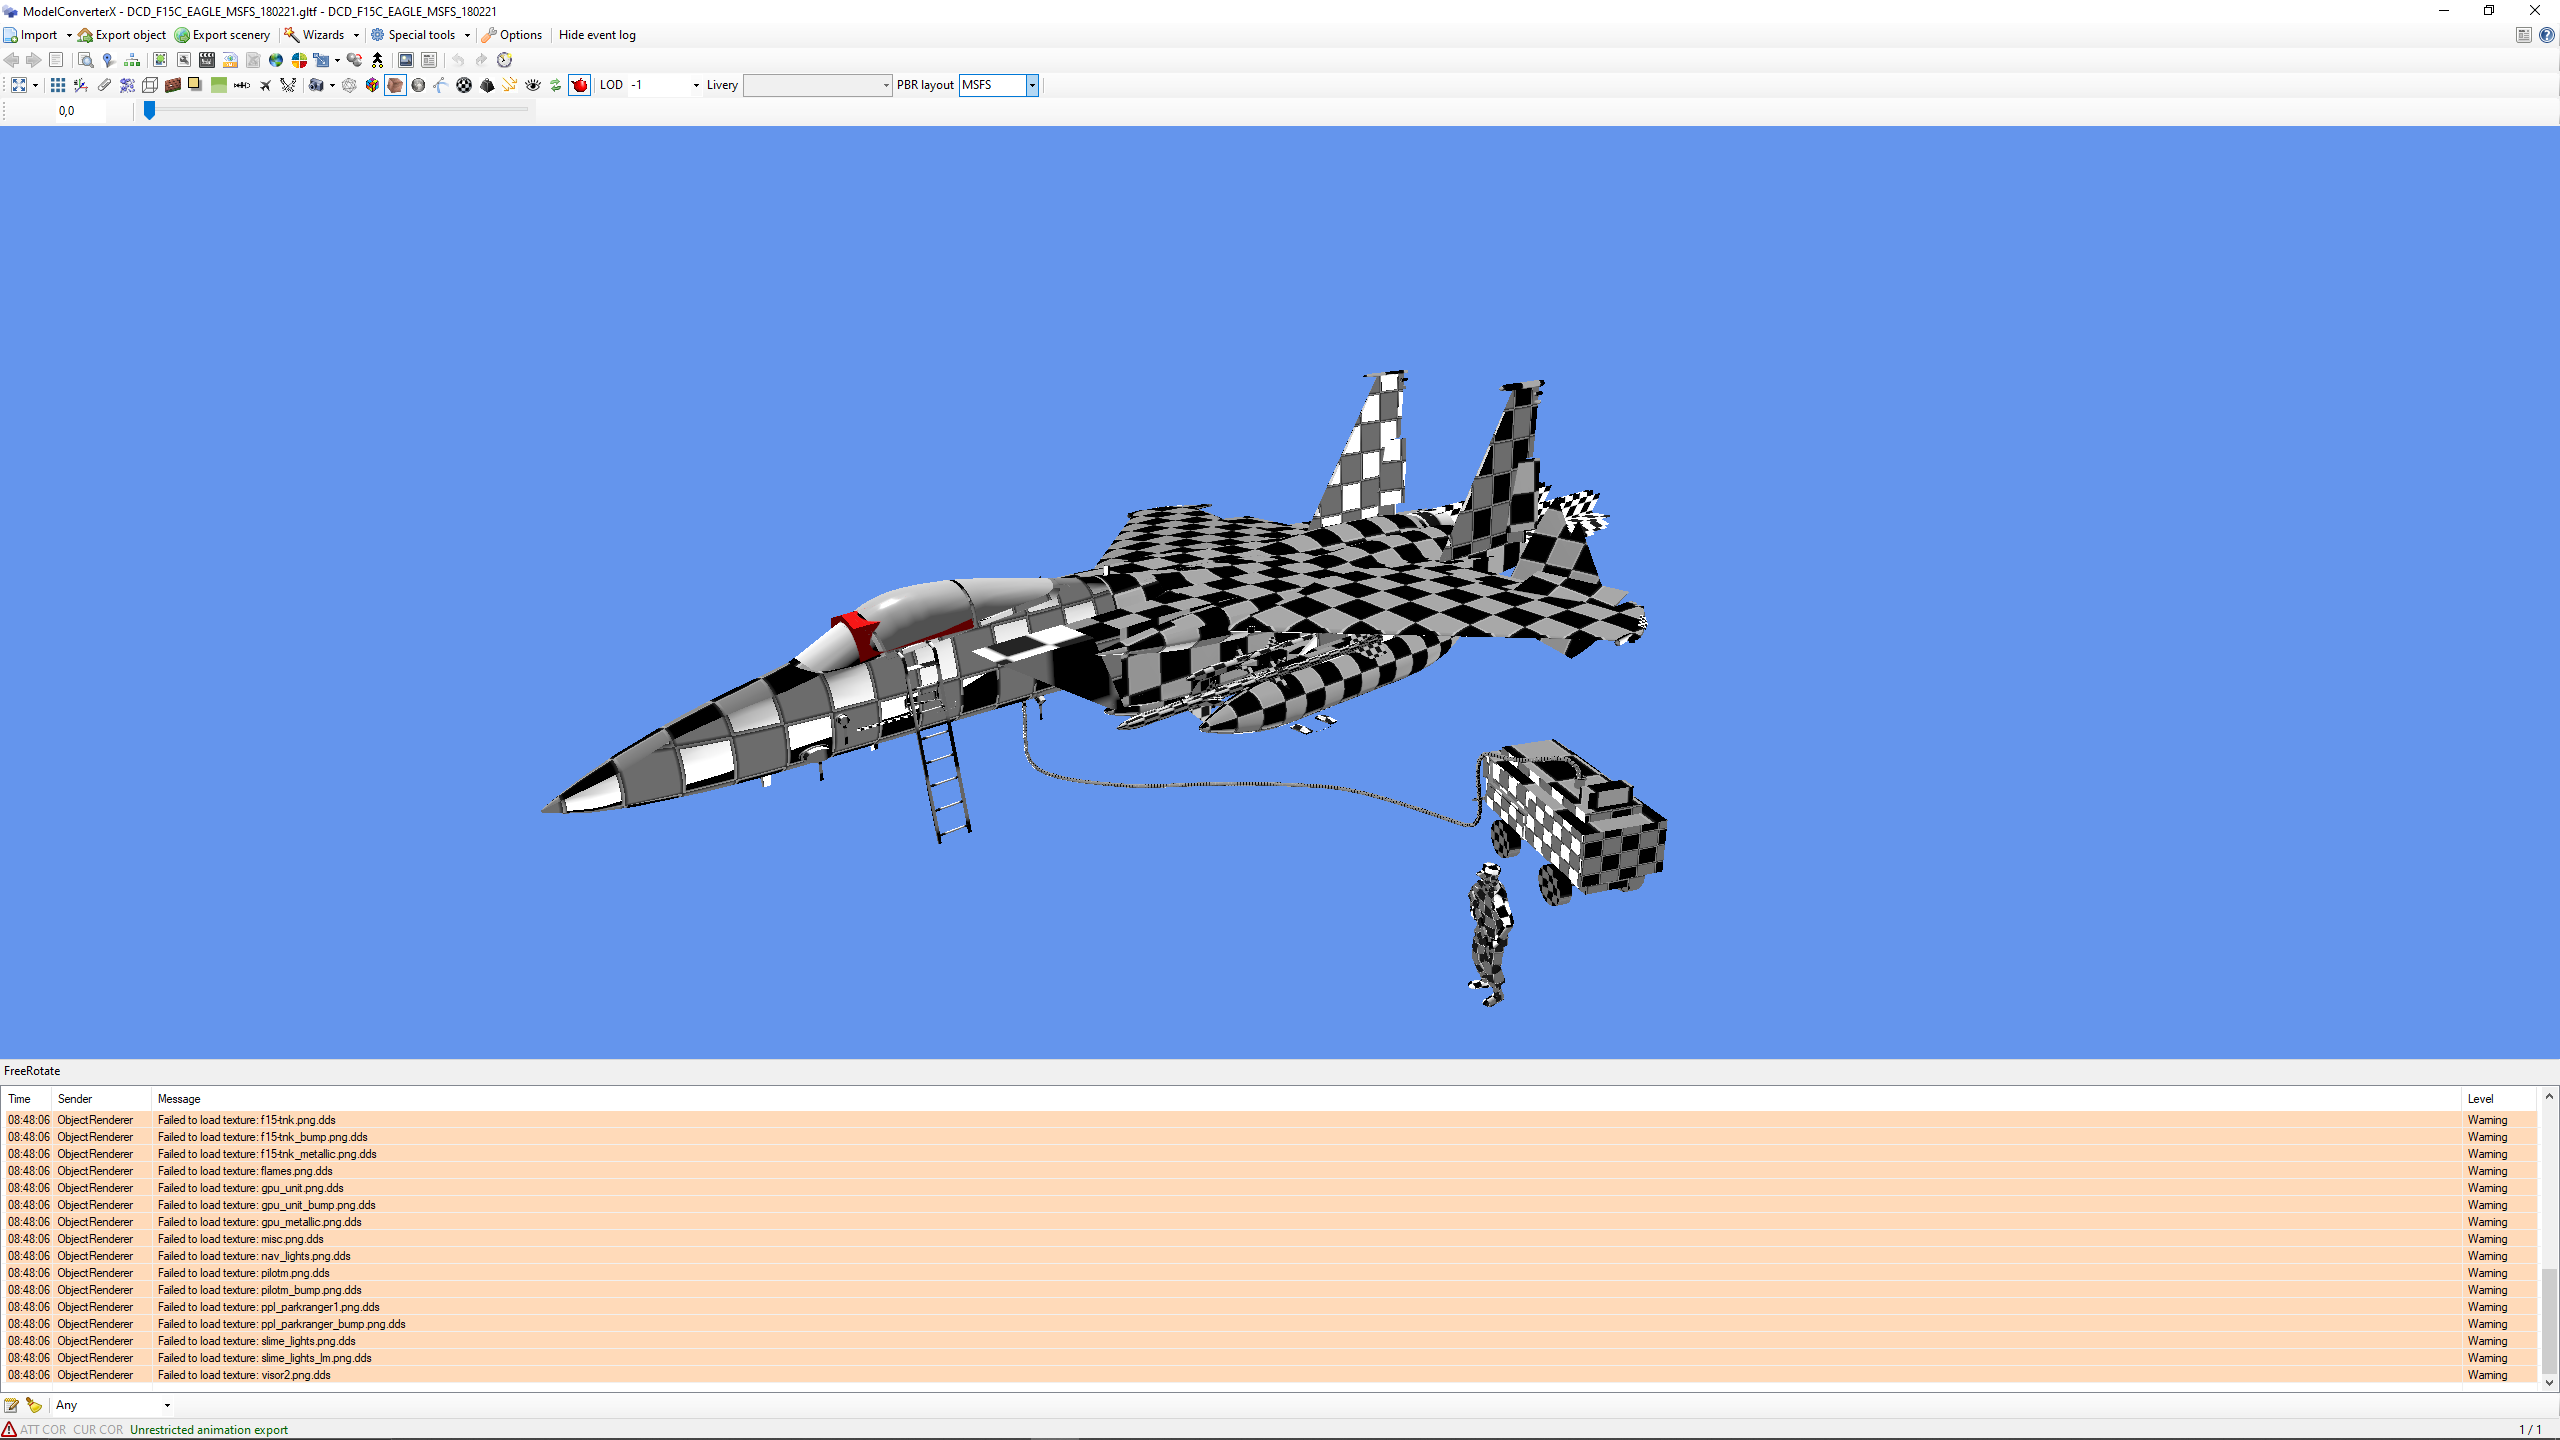Open the Livery combo box

[x=817, y=85]
